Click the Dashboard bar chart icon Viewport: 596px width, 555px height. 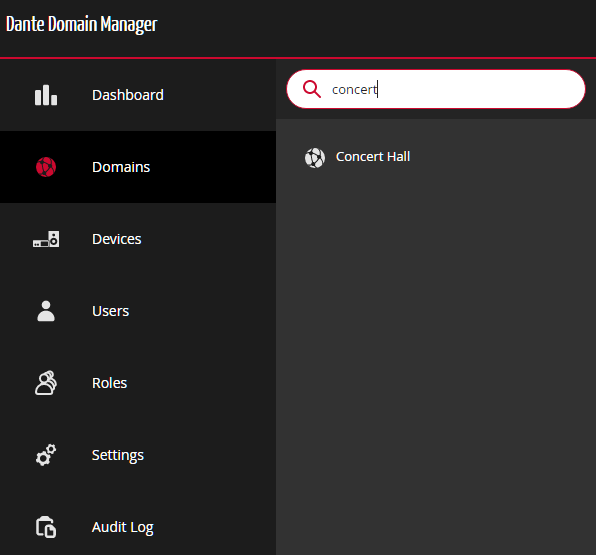coord(46,95)
